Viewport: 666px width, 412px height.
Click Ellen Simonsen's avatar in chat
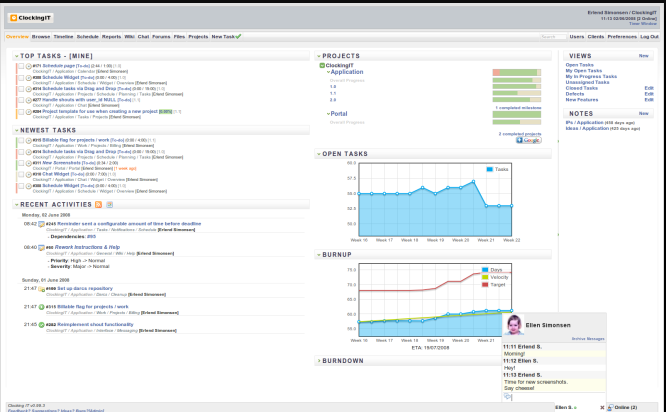[515, 326]
